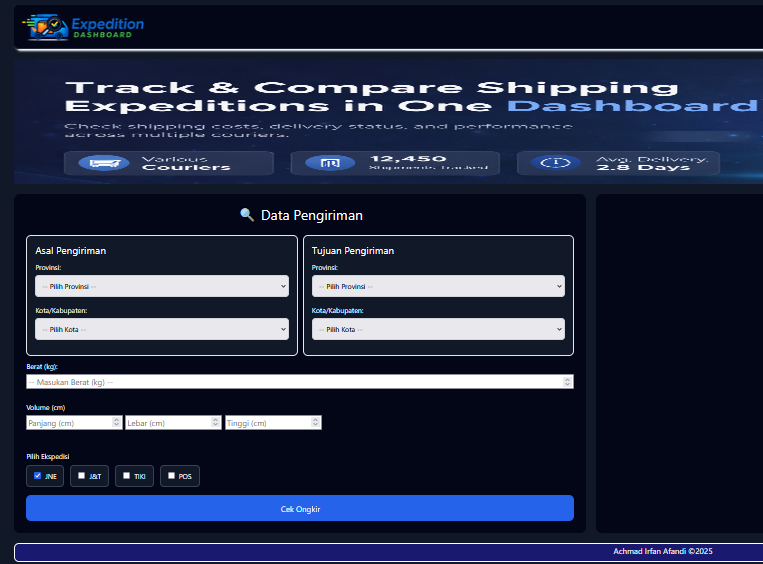763x564 pixels.
Task: Open the Asal Pengiriman Provinsi dropdown
Action: [162, 286]
